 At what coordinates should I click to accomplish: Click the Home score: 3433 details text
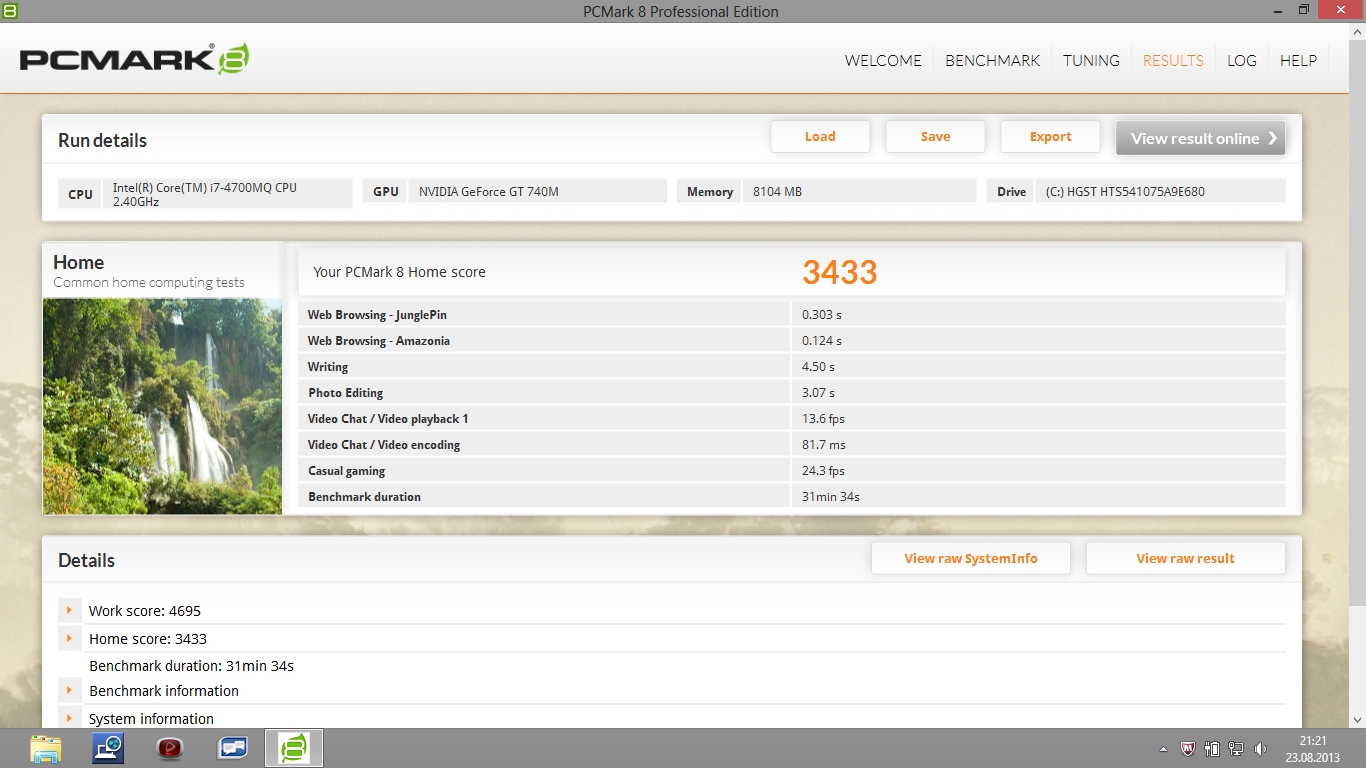click(x=148, y=639)
